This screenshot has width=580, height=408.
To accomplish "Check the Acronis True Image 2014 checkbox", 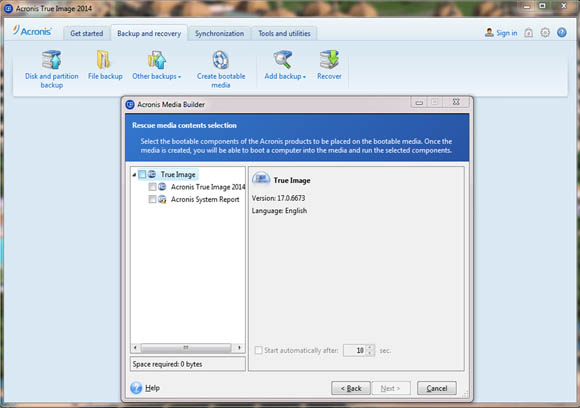I will [152, 187].
